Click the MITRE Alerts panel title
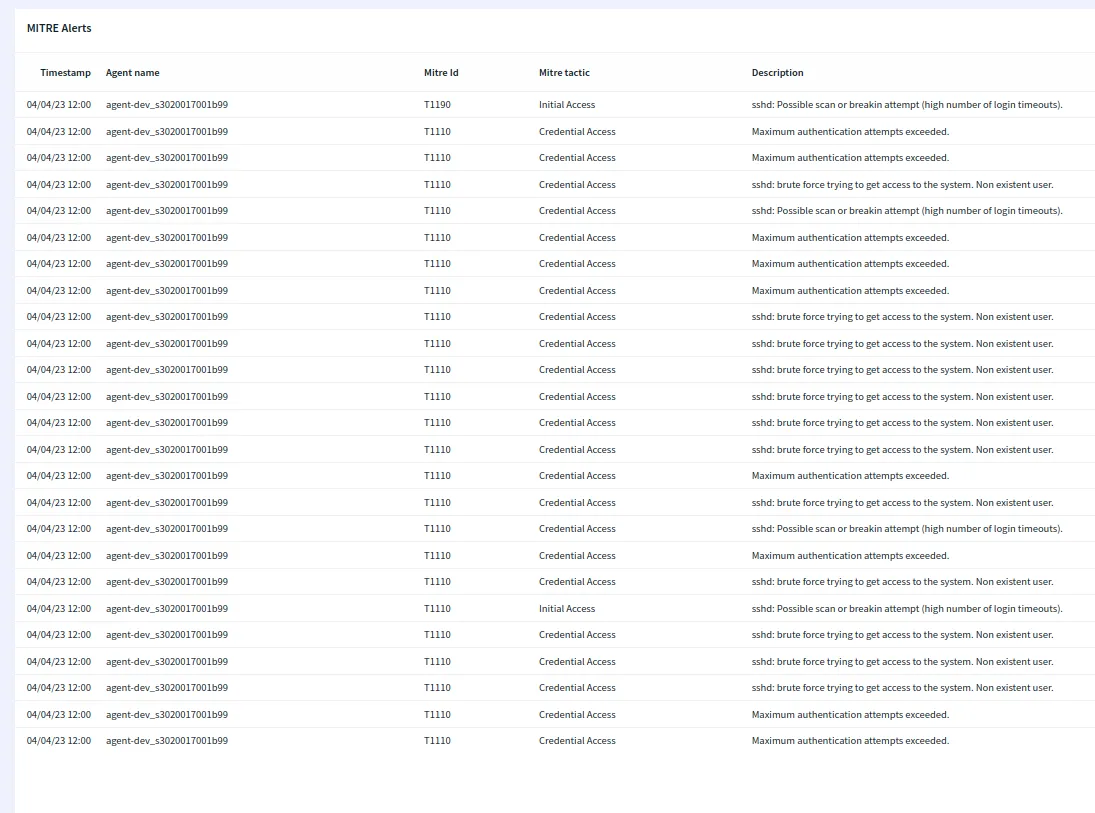Viewport: 1095px width, 813px height. [59, 28]
